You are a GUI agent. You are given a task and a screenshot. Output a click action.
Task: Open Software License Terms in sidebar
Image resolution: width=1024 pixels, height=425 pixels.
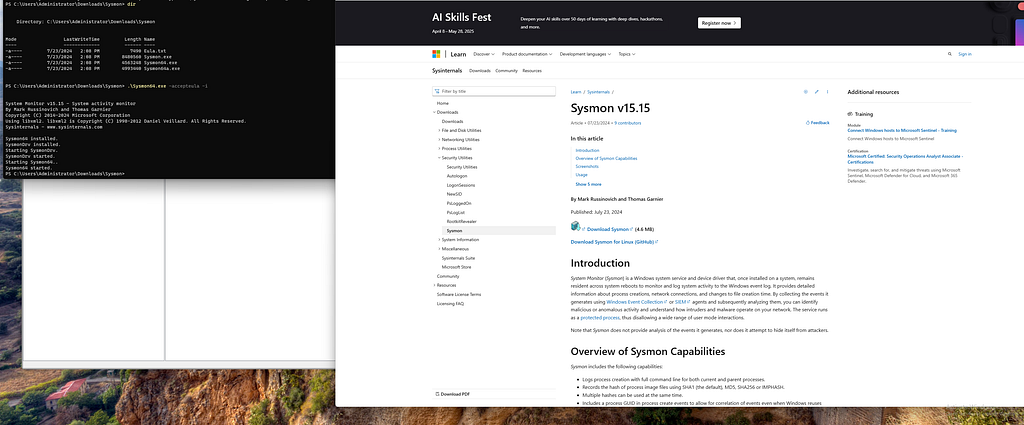click(459, 294)
